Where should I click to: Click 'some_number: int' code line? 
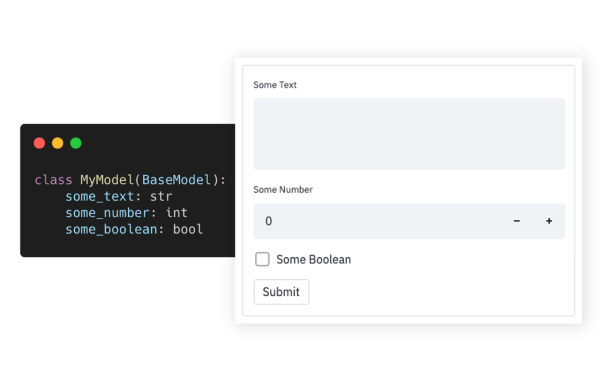tap(126, 213)
